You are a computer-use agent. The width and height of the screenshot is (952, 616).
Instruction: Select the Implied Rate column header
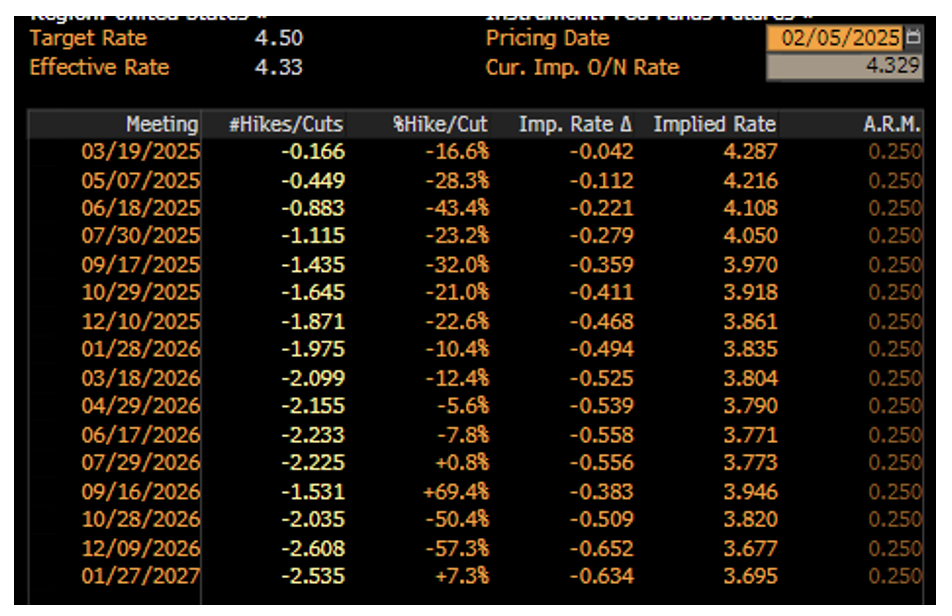click(714, 125)
